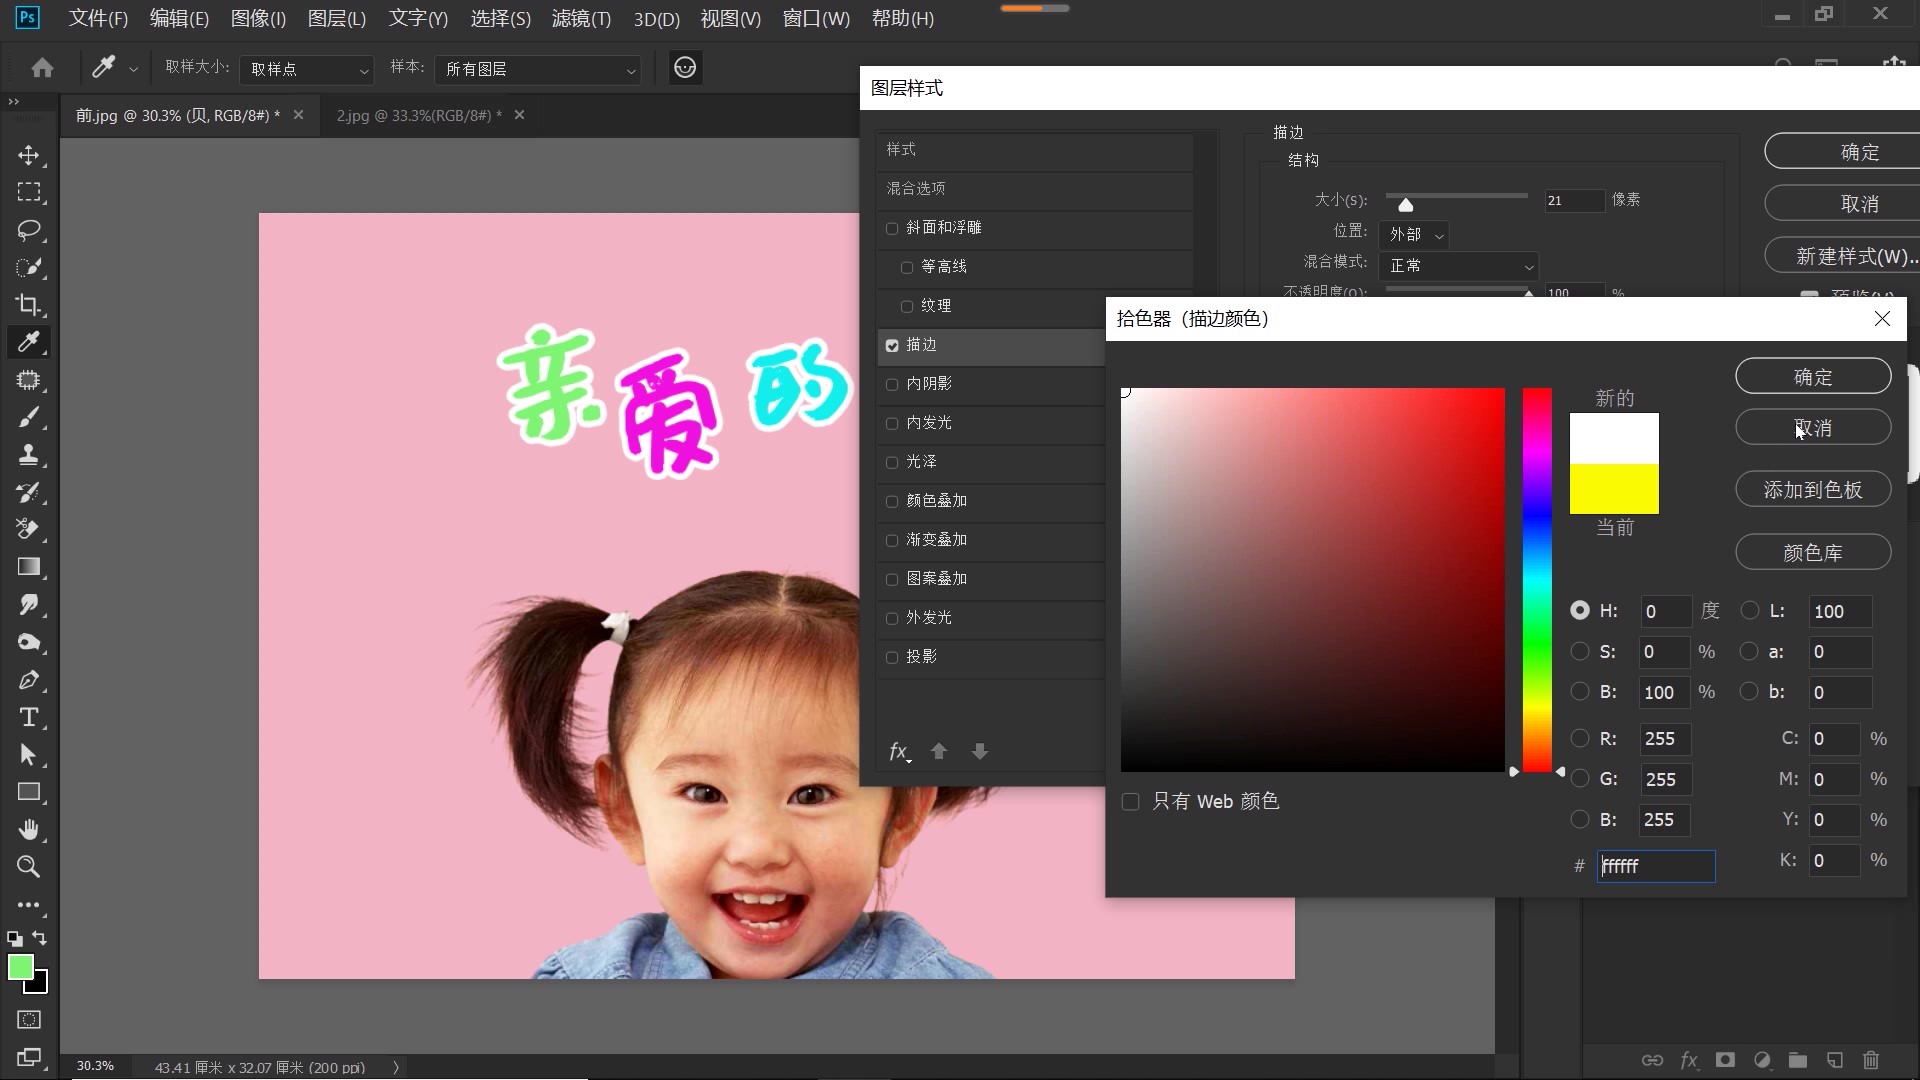1920x1080 pixels.
Task: Open the 样本 dropdown showing 所有图层
Action: pos(538,70)
